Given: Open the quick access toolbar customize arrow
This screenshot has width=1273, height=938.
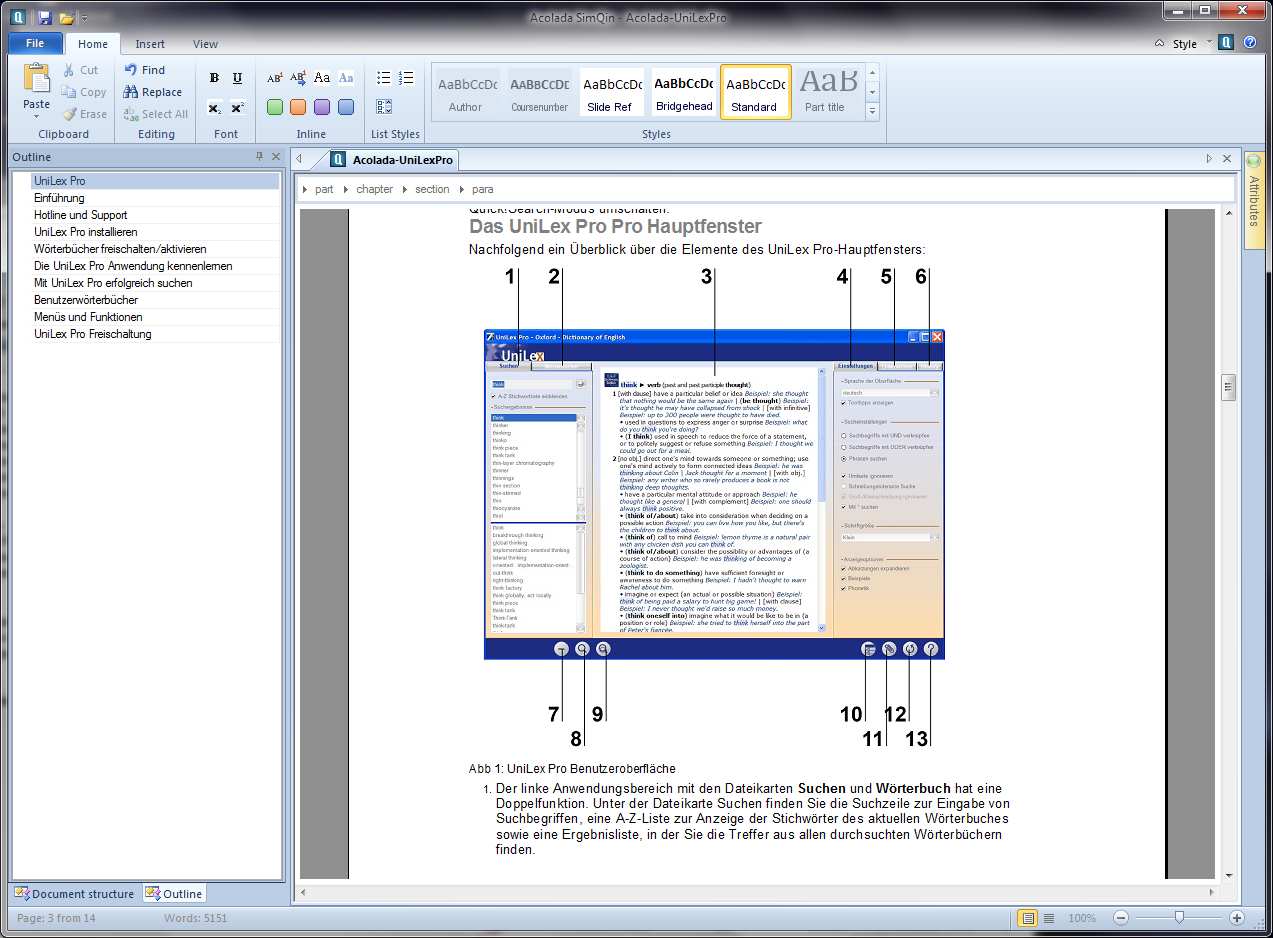Looking at the screenshot, I should [x=85, y=19].
